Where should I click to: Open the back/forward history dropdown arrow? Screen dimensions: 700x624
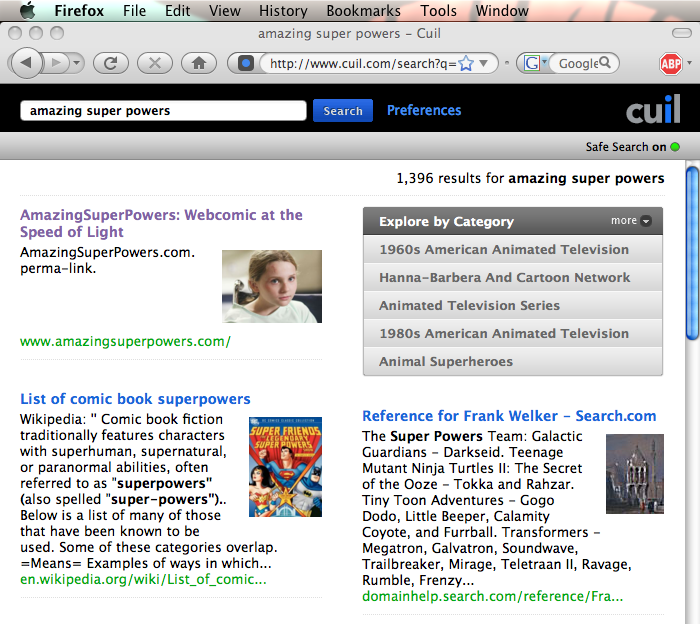(x=77, y=63)
